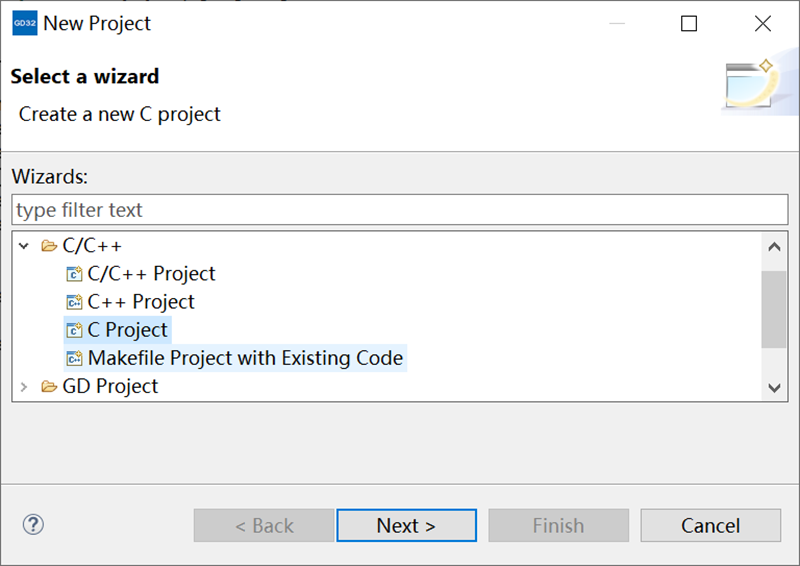The height and width of the screenshot is (566, 800).
Task: Collapse the C/C++ category
Action: pos(23,246)
